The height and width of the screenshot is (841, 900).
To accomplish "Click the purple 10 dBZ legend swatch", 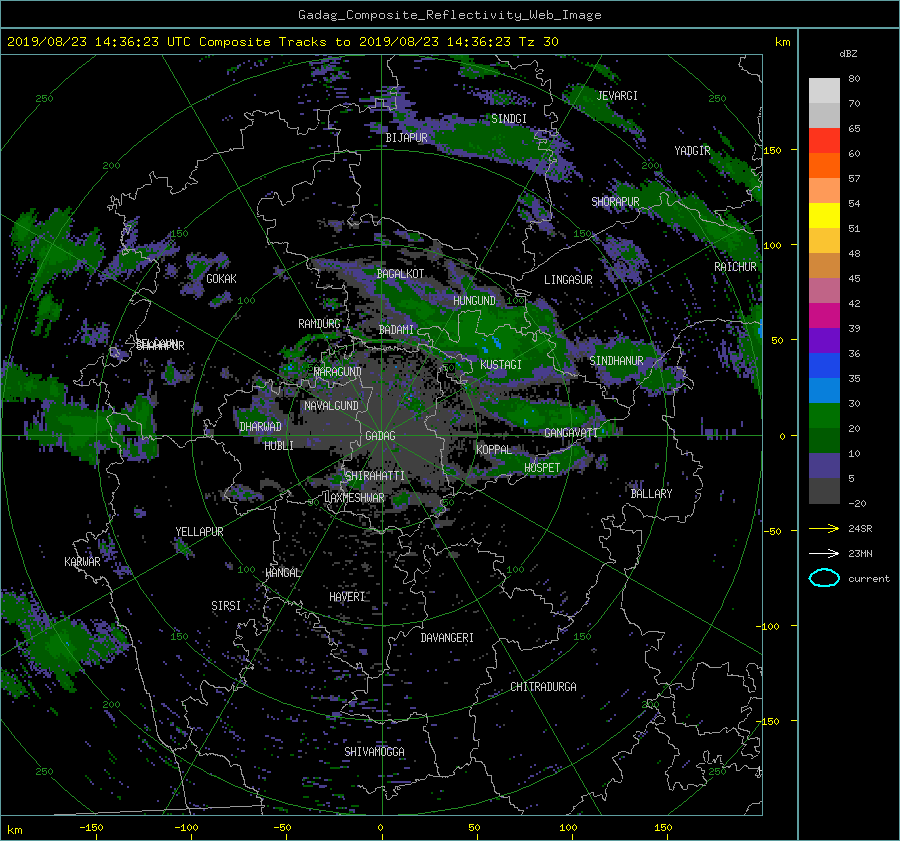I will [824, 465].
